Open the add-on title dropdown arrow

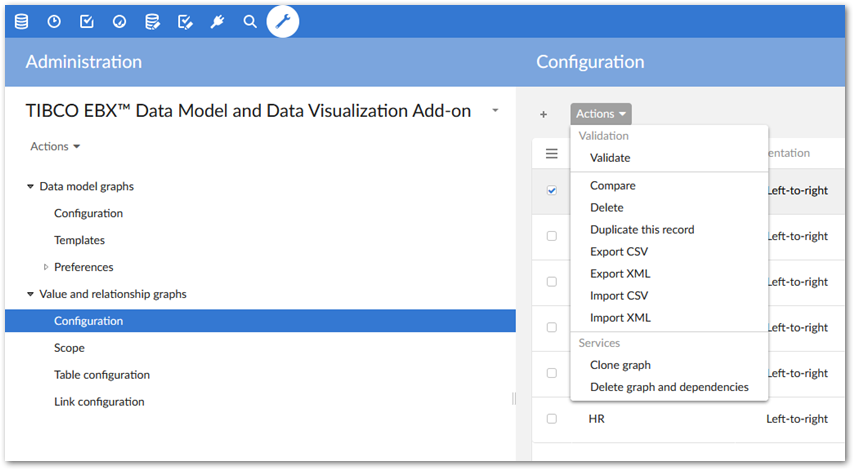(495, 111)
